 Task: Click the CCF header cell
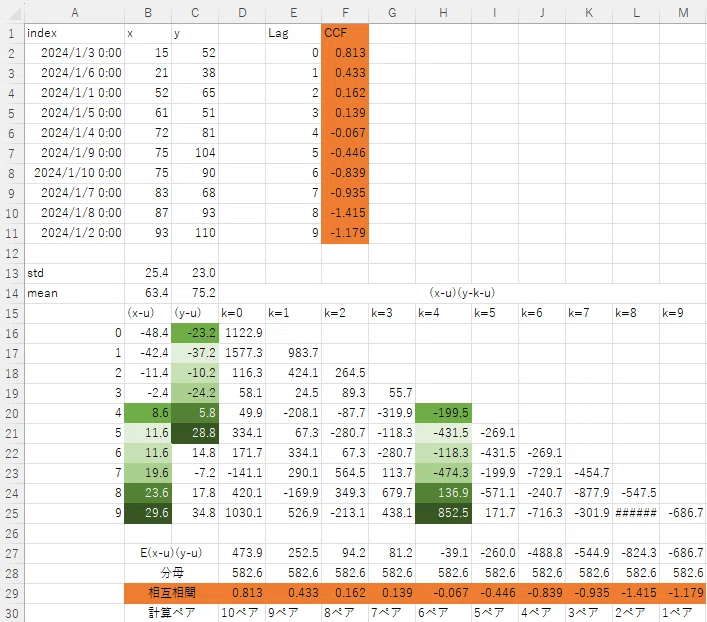click(345, 33)
